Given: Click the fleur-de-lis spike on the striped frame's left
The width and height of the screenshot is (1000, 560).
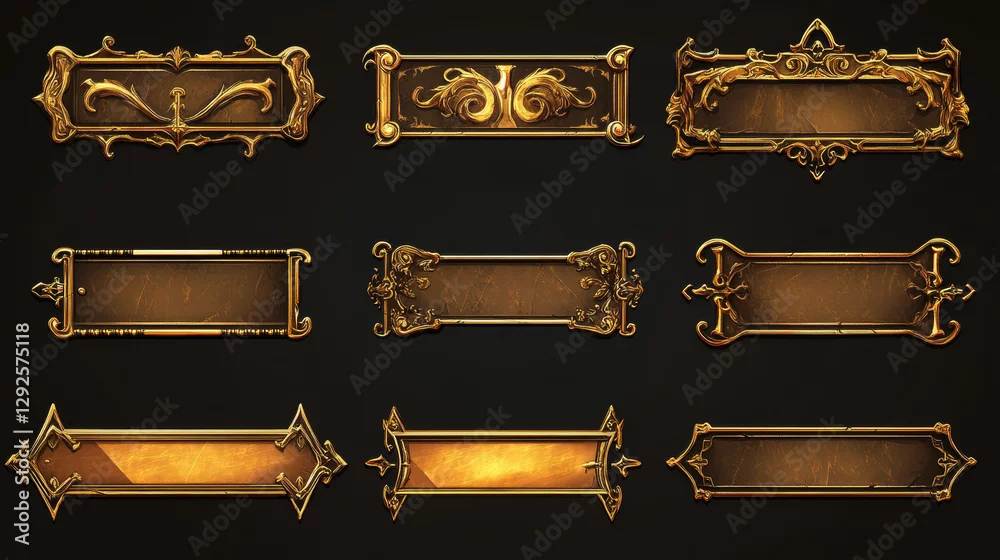Looking at the screenshot, I should (x=48, y=291).
